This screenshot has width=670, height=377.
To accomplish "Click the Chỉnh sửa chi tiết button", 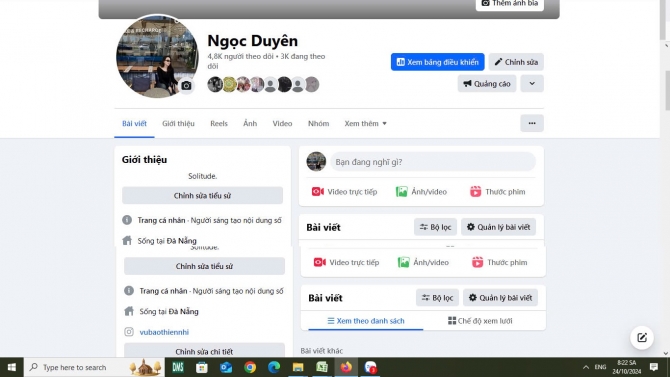I will click(x=204, y=351).
